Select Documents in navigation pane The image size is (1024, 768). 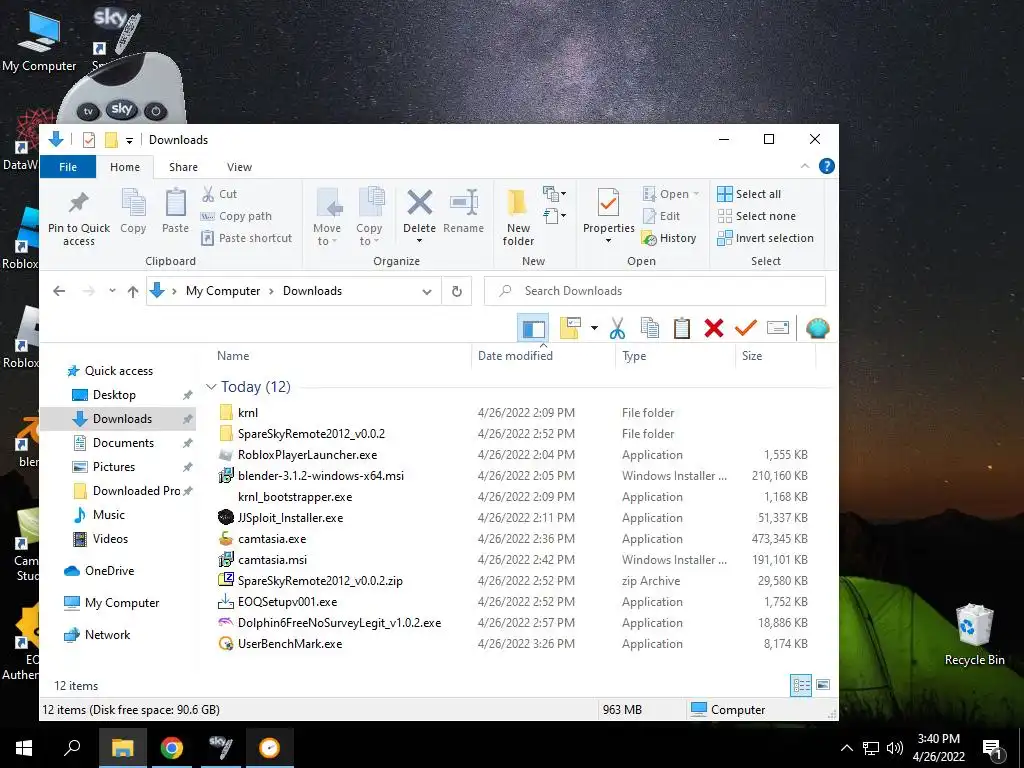click(x=123, y=443)
